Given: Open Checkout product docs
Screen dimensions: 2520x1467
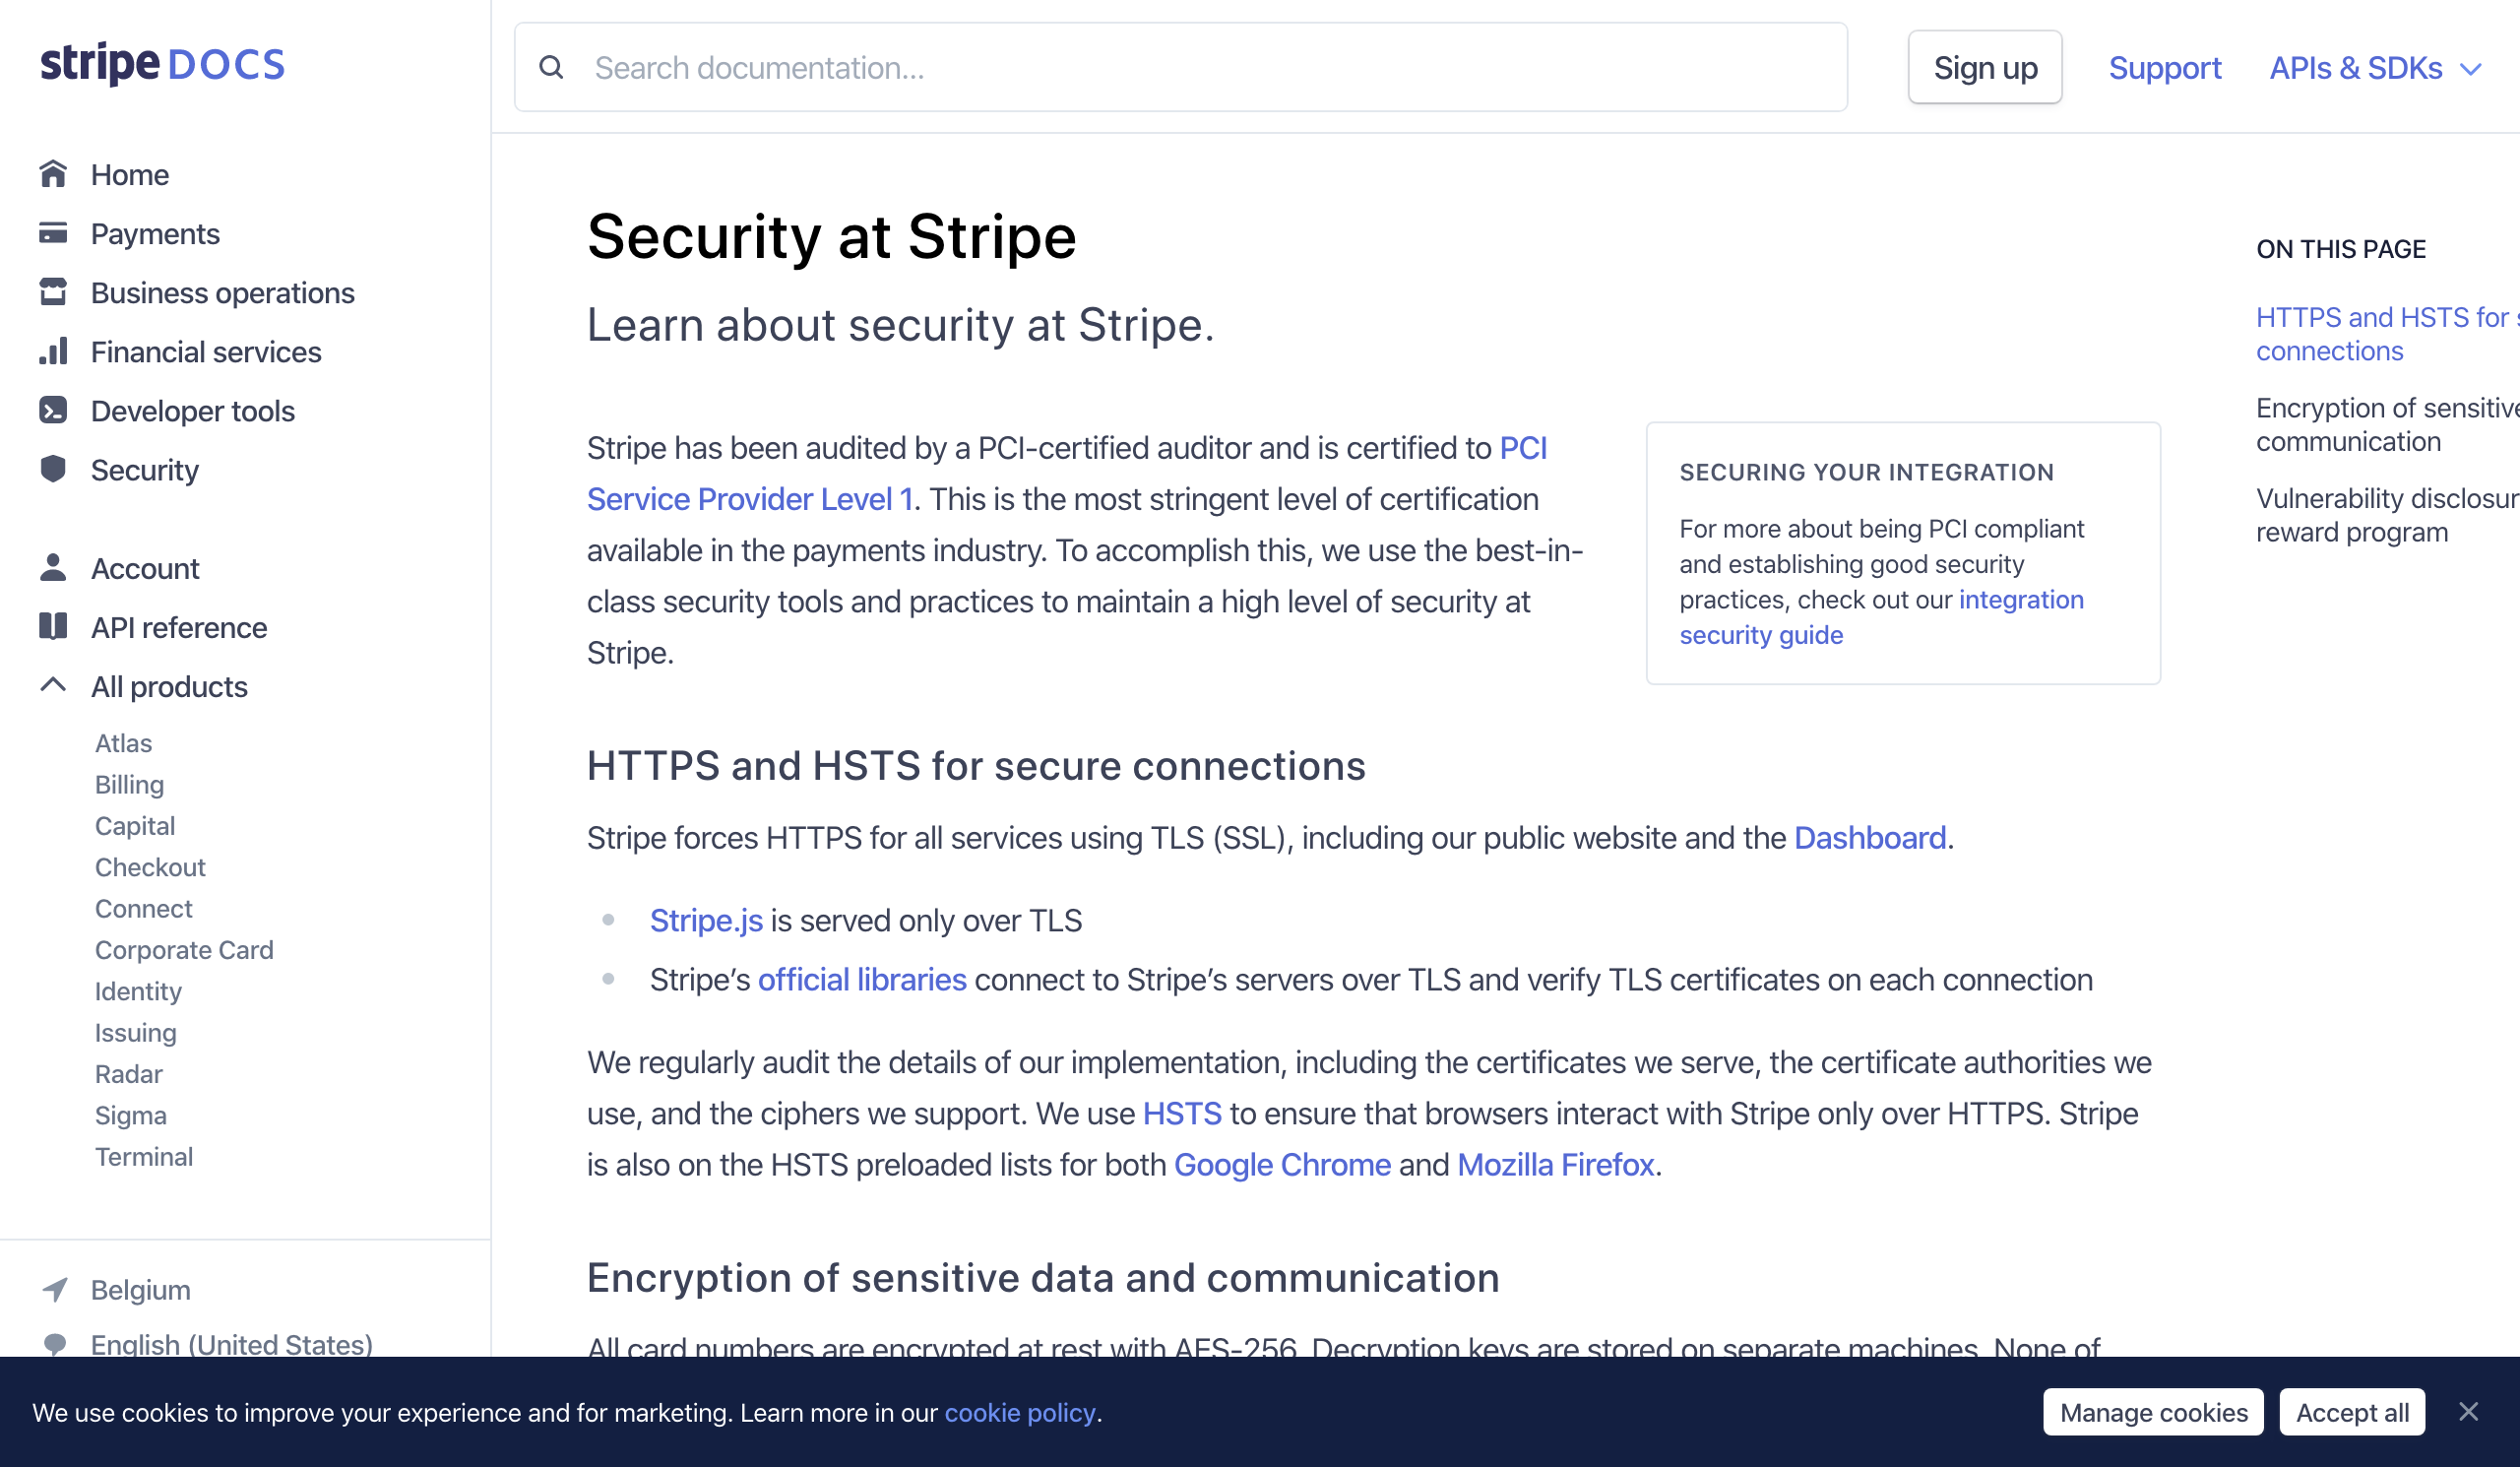Looking at the screenshot, I should coord(151,867).
